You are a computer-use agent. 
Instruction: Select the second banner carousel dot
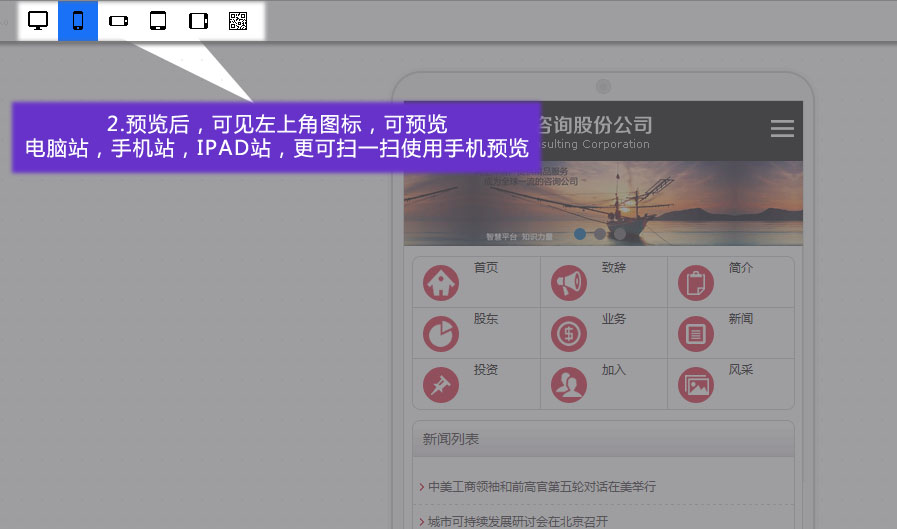[599, 234]
